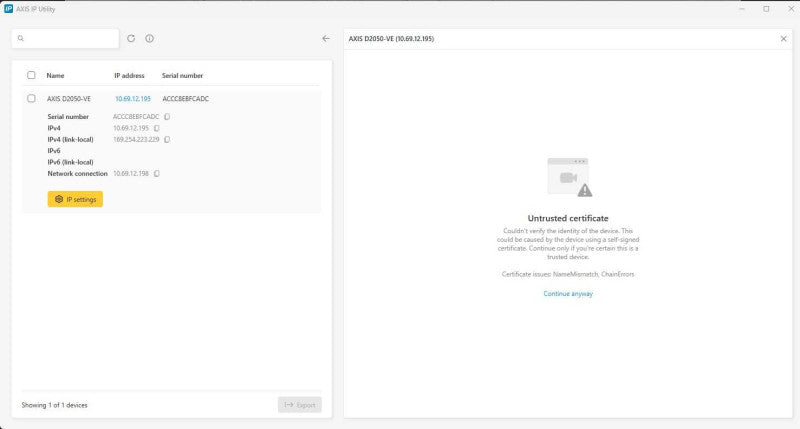Open IP settings for the device
Image resolution: width=800 pixels, height=429 pixels.
(x=75, y=199)
